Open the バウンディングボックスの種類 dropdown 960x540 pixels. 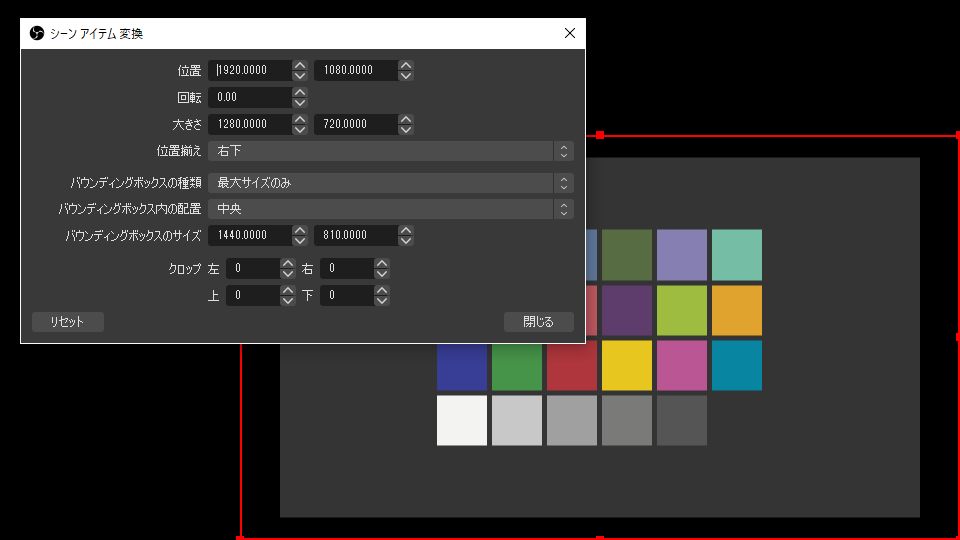coord(390,183)
